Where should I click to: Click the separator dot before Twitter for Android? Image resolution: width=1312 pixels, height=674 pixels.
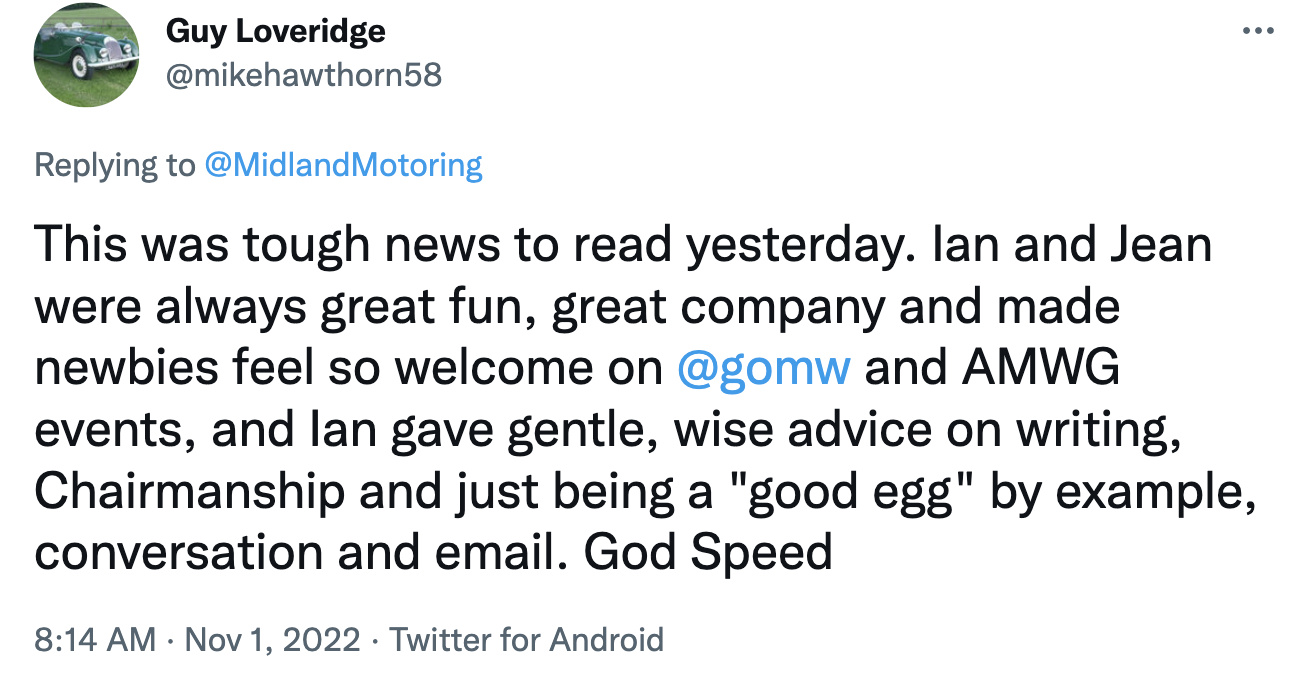coord(372,638)
